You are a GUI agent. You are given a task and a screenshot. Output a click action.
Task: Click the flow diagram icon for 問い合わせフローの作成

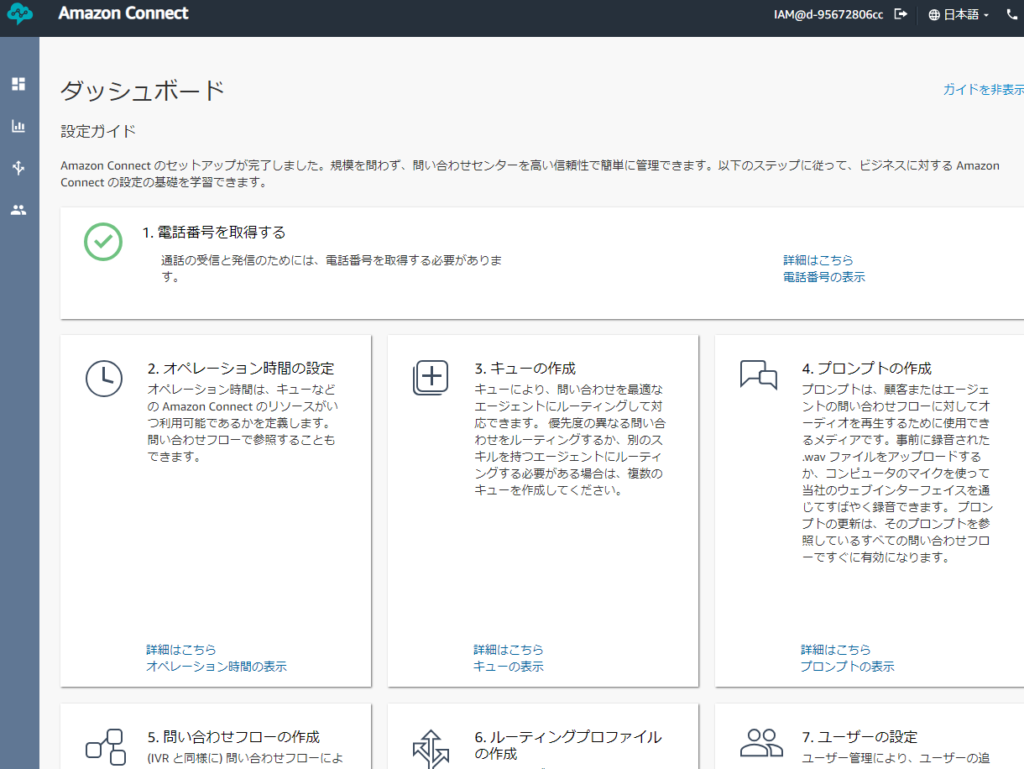(x=106, y=747)
